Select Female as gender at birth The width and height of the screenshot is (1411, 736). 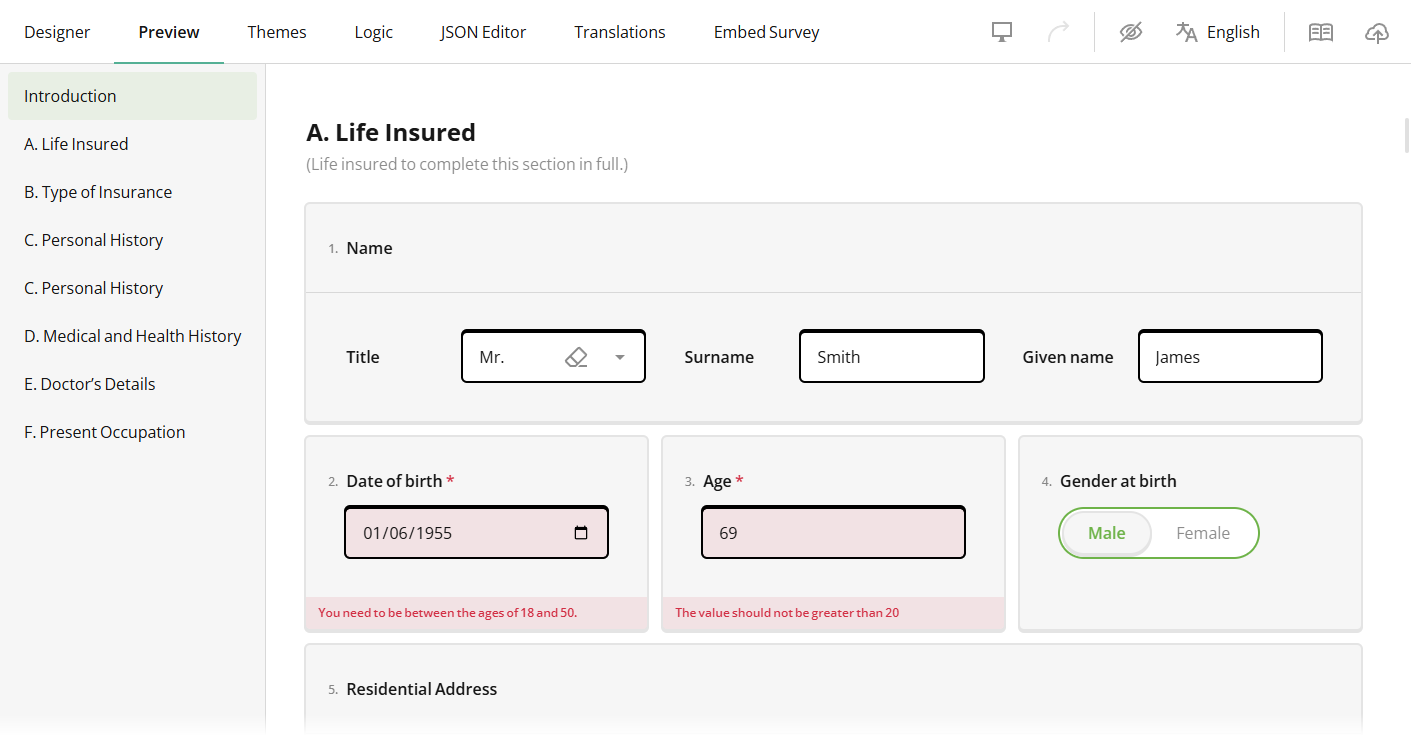point(1203,532)
